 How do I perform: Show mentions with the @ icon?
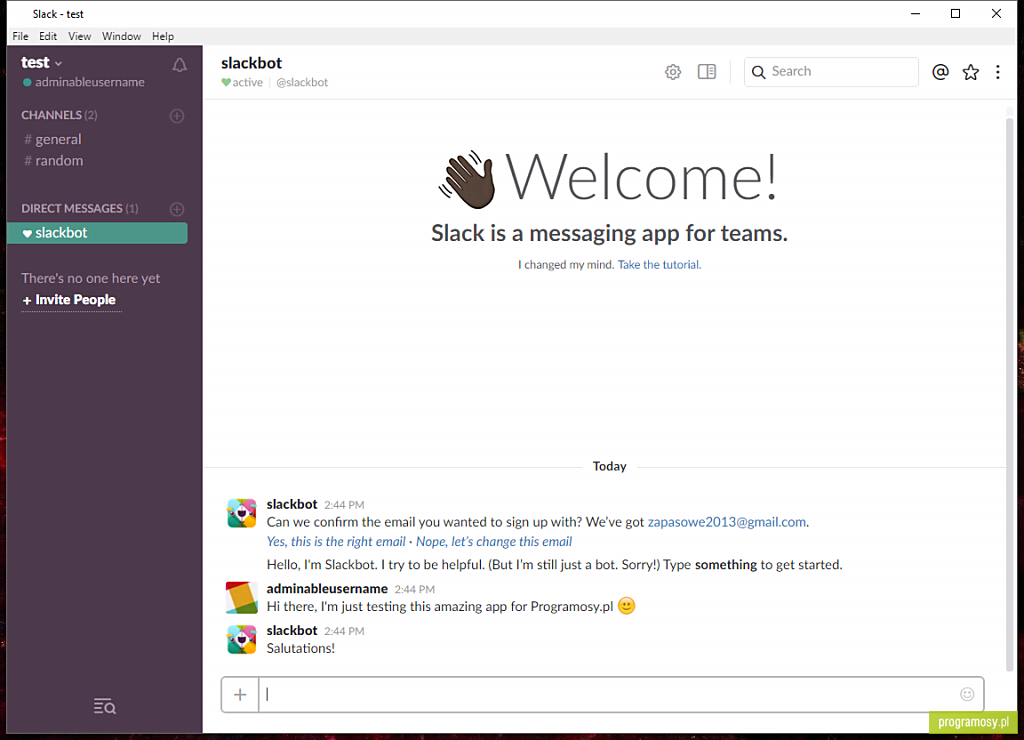point(940,72)
